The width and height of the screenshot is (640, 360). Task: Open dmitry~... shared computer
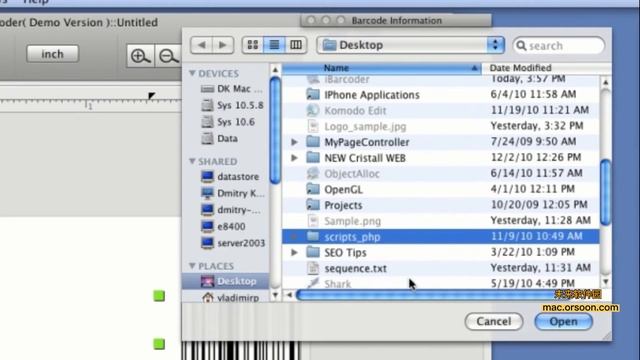231,210
